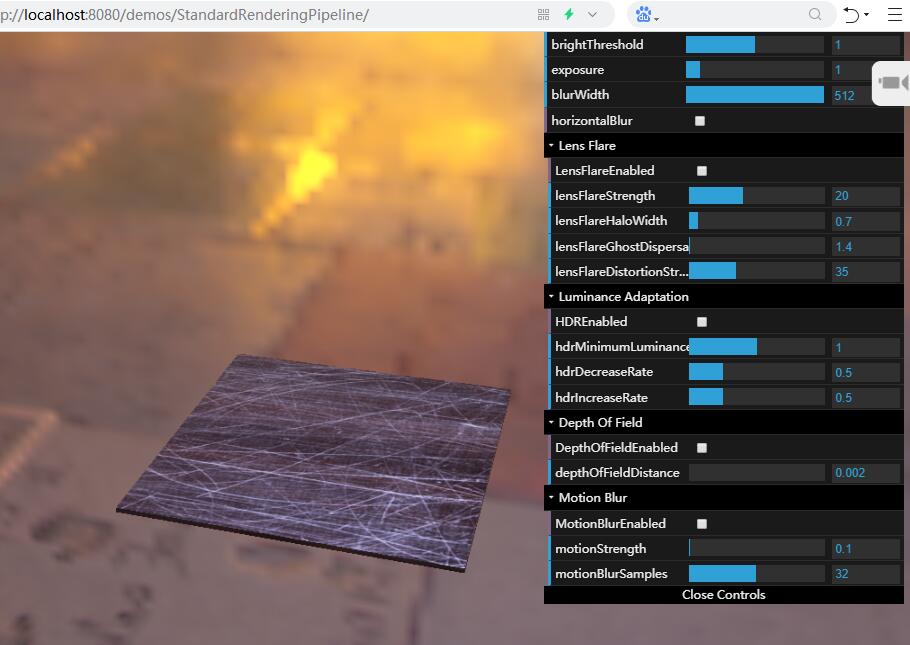Click the green lightning speed-mode icon
The width and height of the screenshot is (910, 645).
569,15
